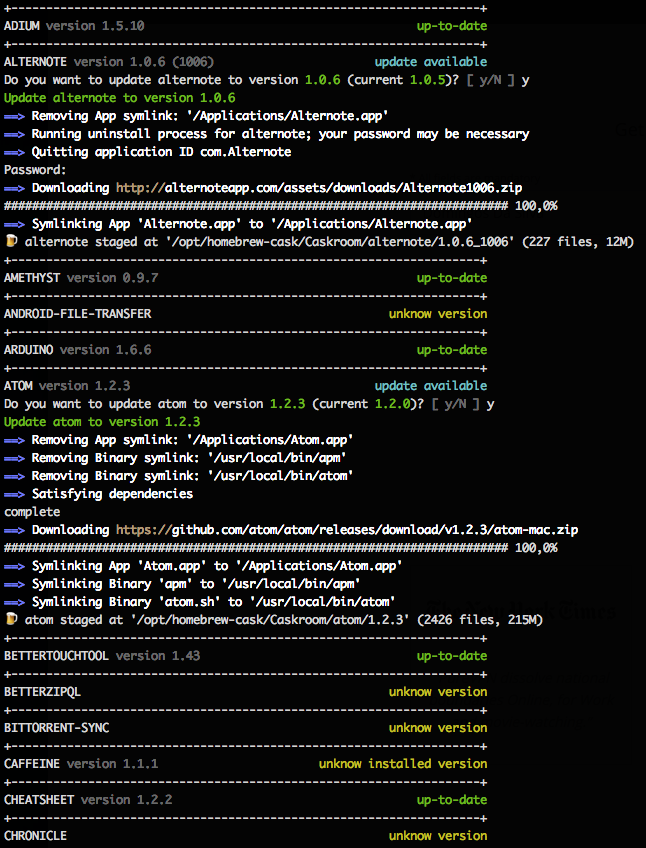This screenshot has width=646, height=848.
Task: Click 'unknow version' beside BETTERZIPQL
Action: click(438, 692)
